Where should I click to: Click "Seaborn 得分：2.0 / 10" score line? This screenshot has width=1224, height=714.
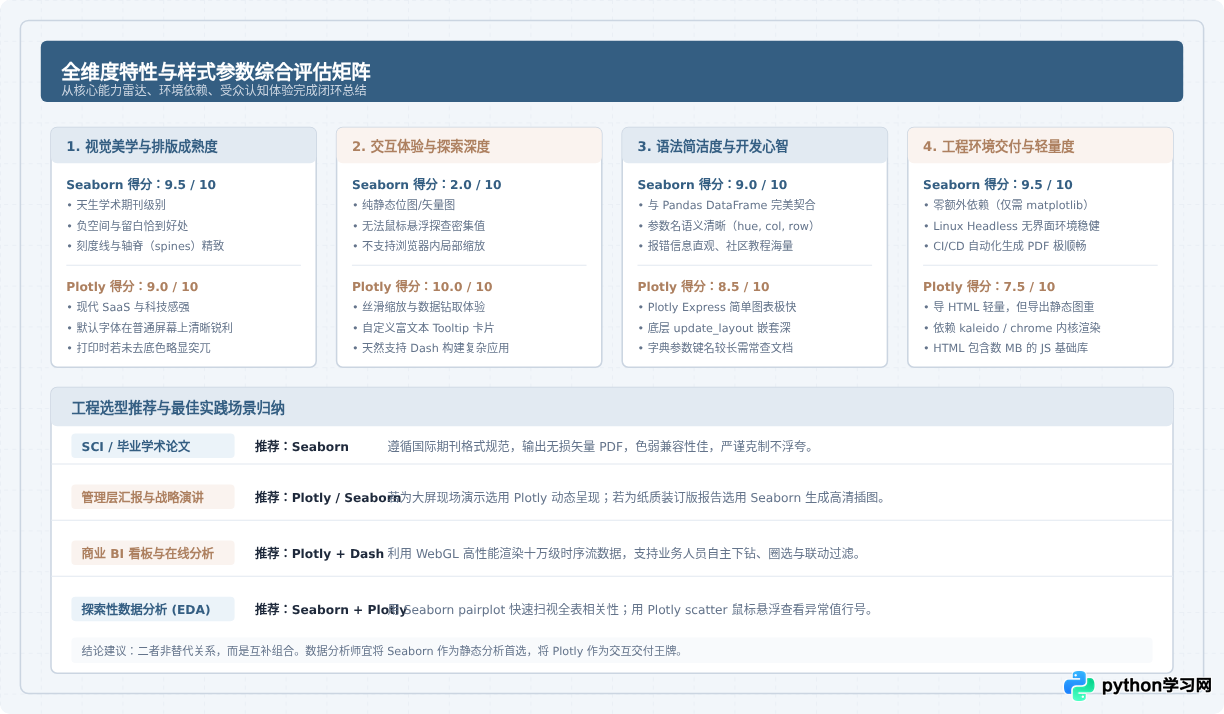[x=427, y=185]
